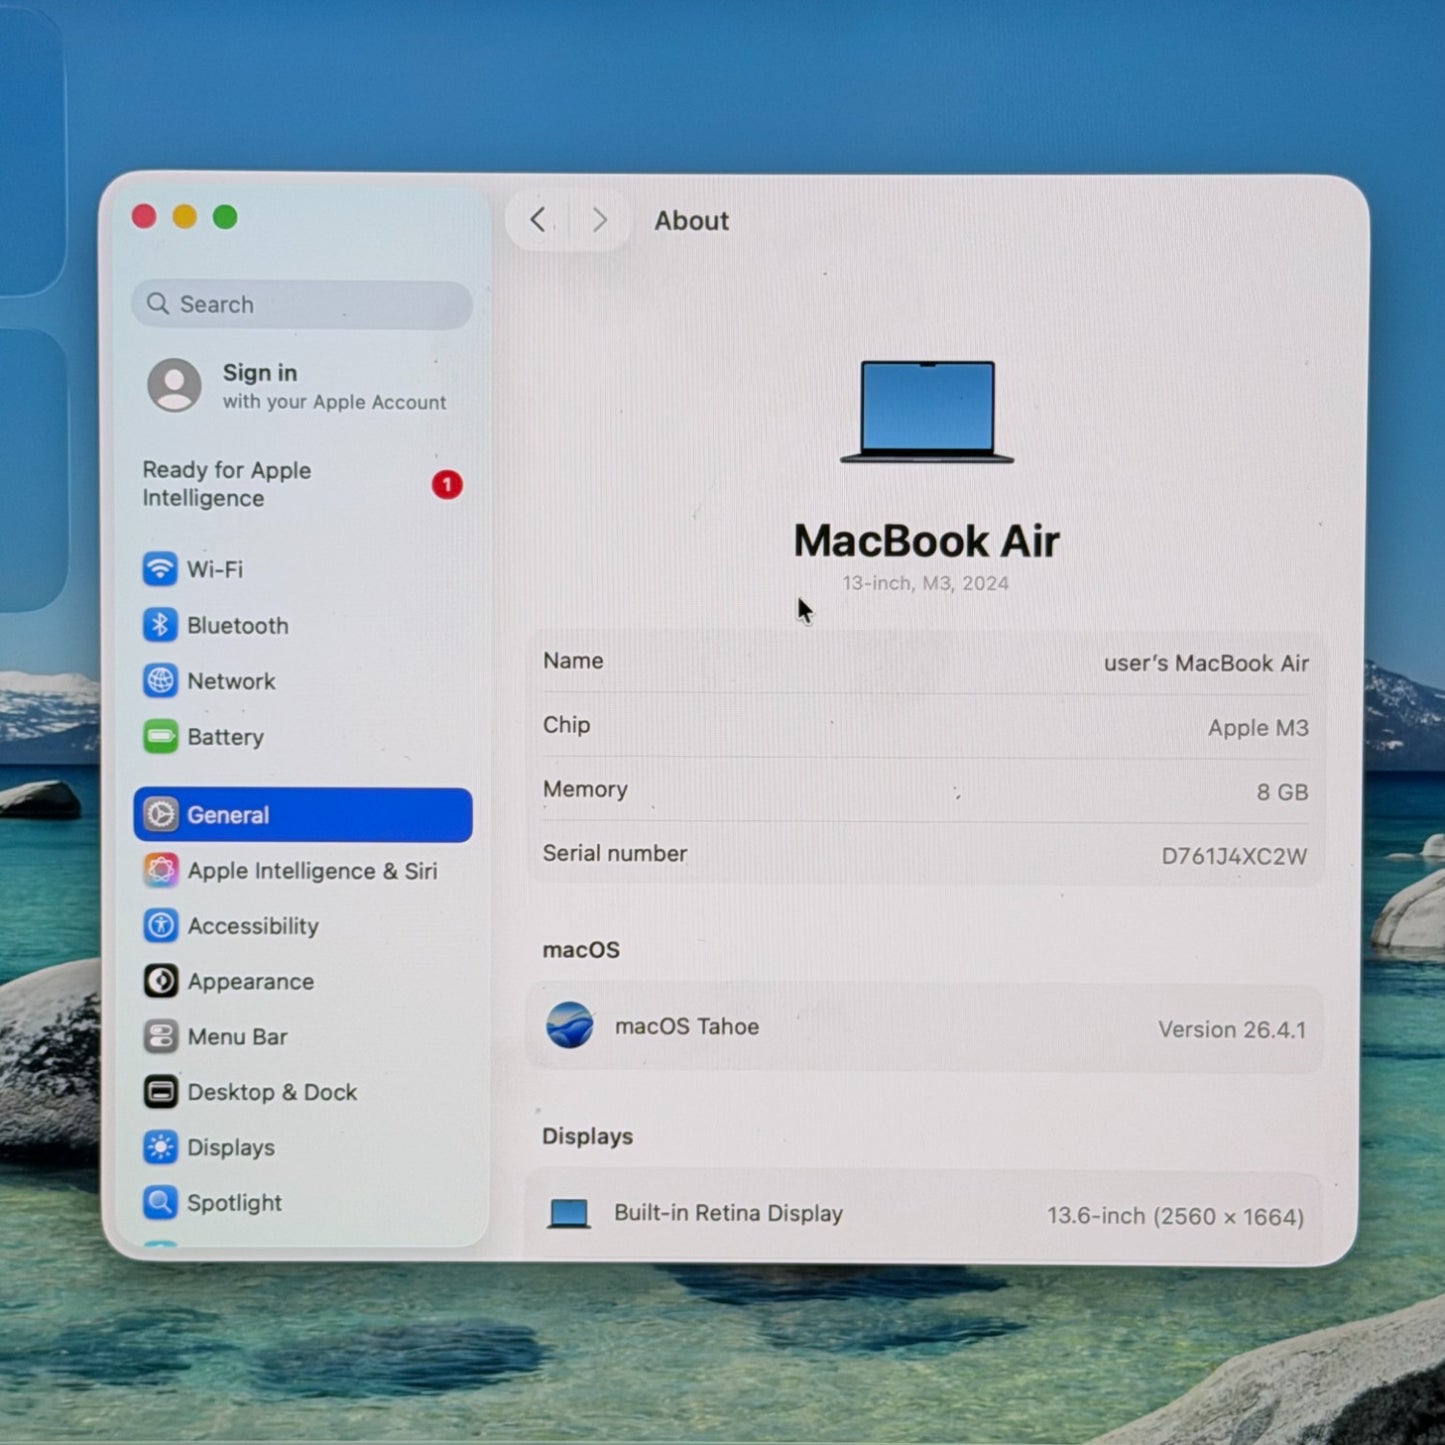
Task: Click the General gear icon
Action: click(x=160, y=815)
